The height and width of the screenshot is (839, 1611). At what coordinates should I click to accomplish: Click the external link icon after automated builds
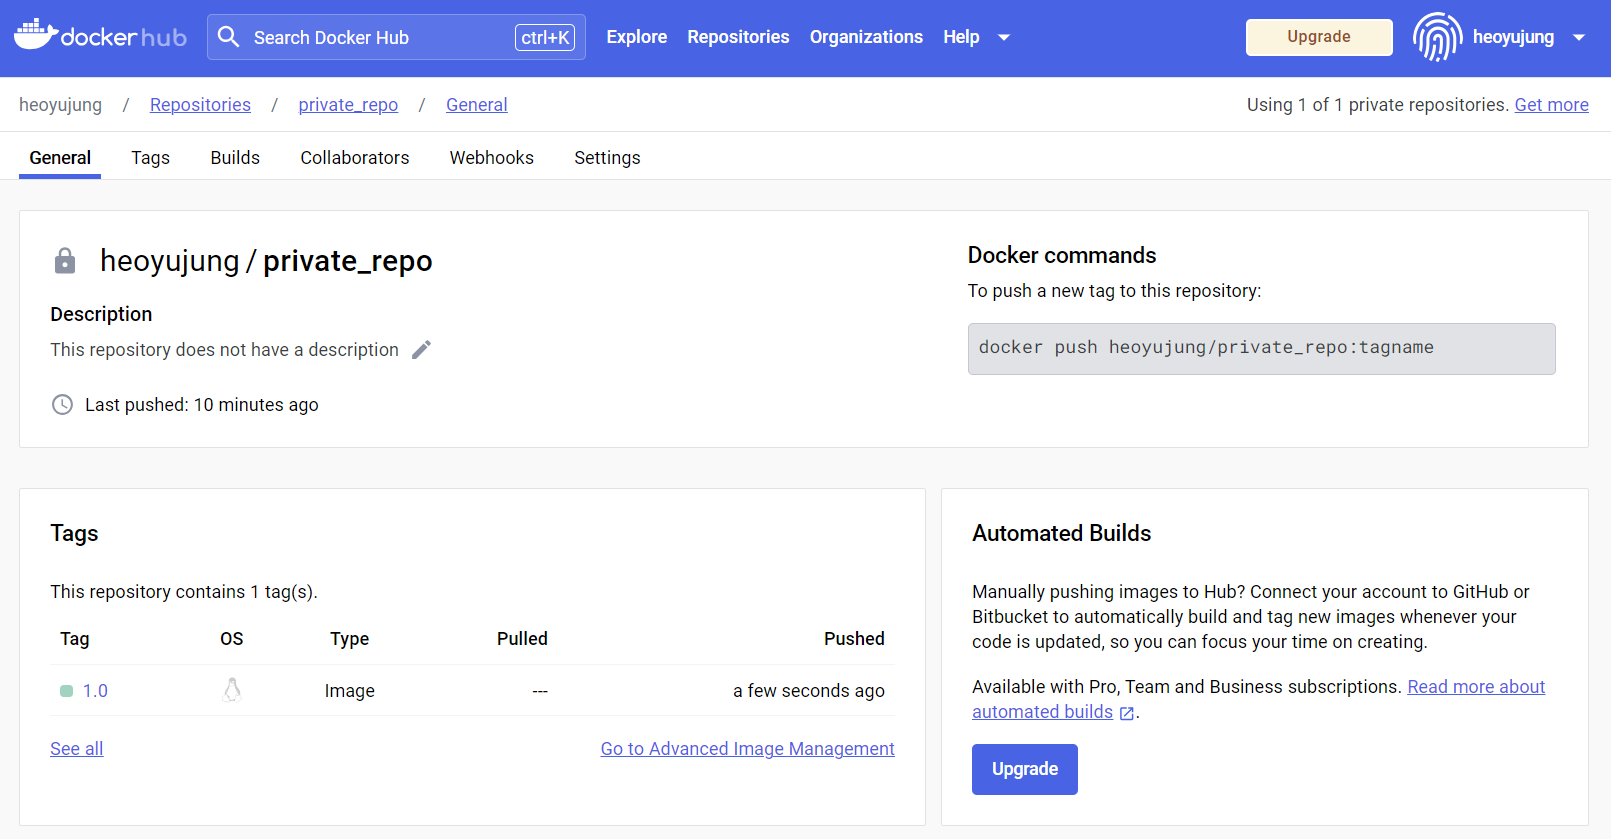click(1127, 713)
